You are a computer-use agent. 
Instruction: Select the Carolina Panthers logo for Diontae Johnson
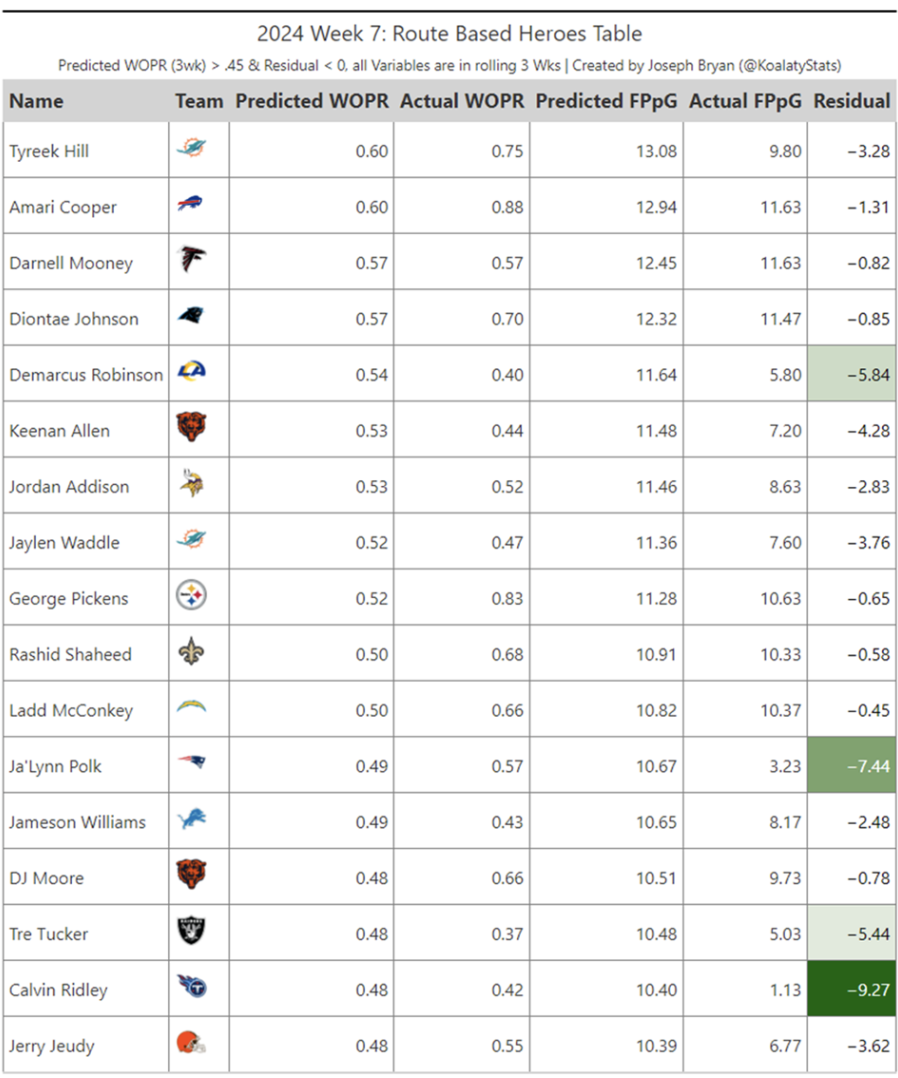[190, 318]
